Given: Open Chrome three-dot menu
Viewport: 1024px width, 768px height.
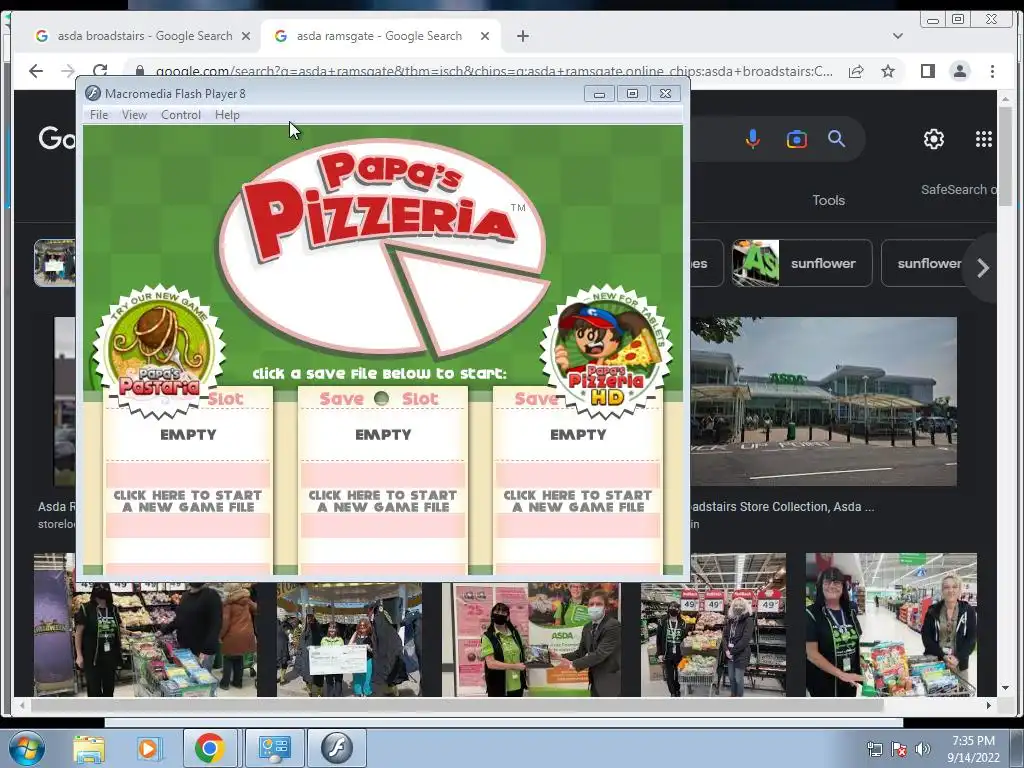Looking at the screenshot, I should point(992,71).
